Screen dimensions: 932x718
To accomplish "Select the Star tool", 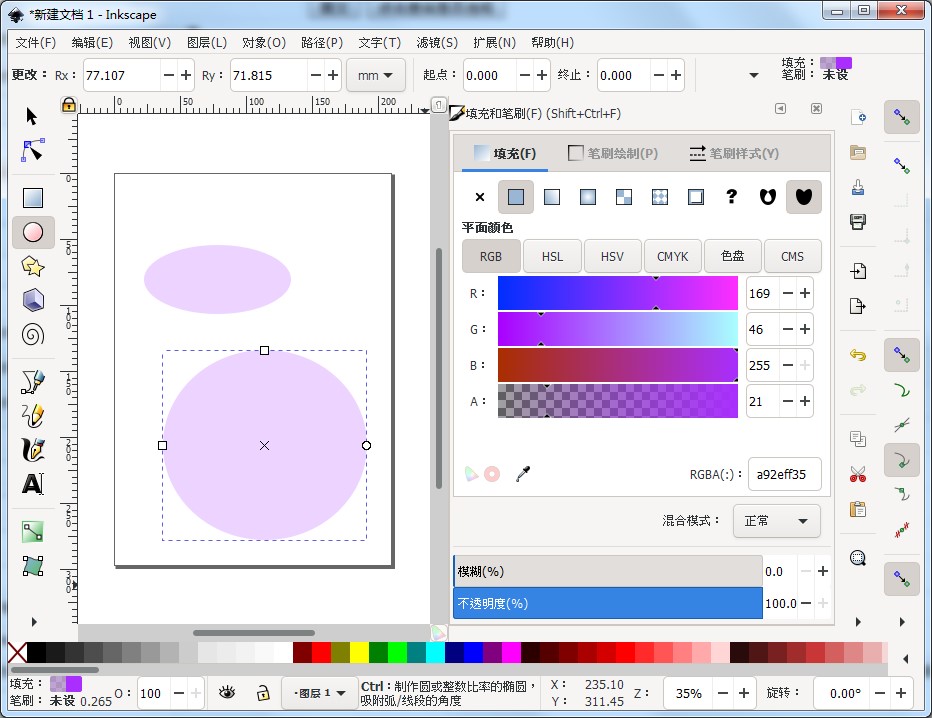I will click(x=32, y=266).
